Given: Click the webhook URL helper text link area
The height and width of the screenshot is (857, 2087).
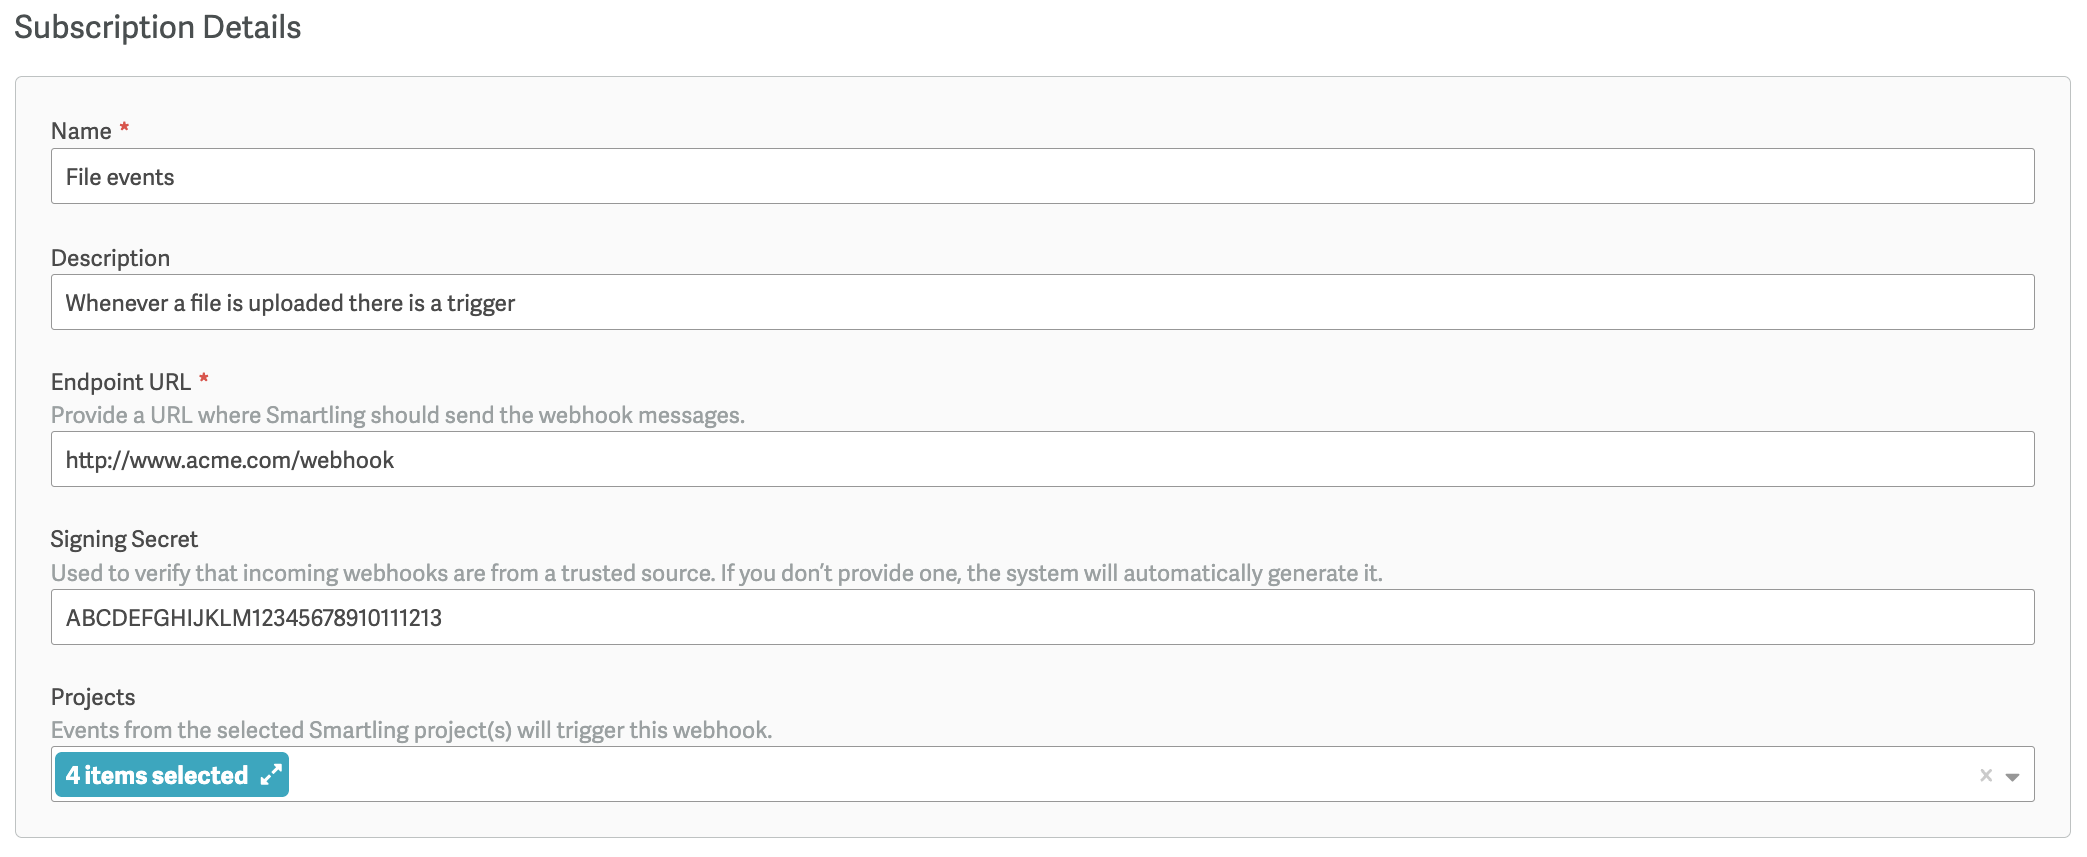Looking at the screenshot, I should [x=398, y=414].
